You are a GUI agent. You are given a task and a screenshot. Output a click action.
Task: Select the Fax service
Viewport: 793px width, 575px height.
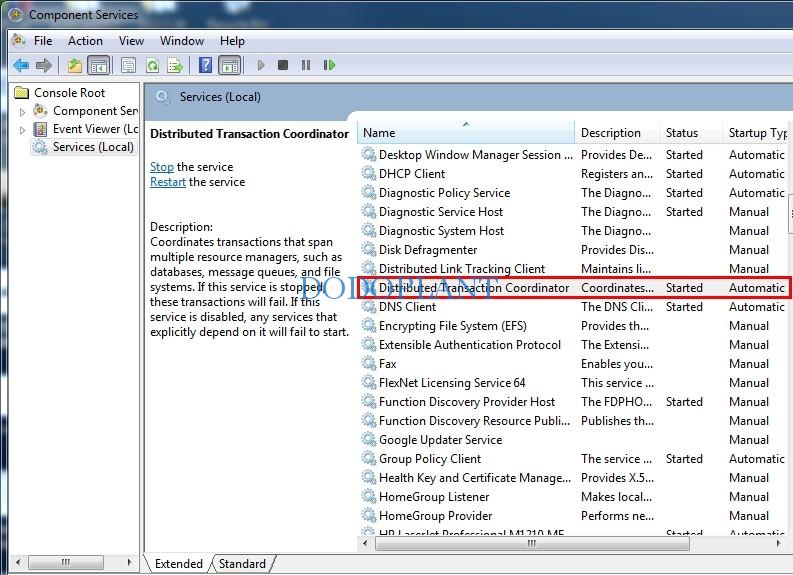click(x=574, y=364)
